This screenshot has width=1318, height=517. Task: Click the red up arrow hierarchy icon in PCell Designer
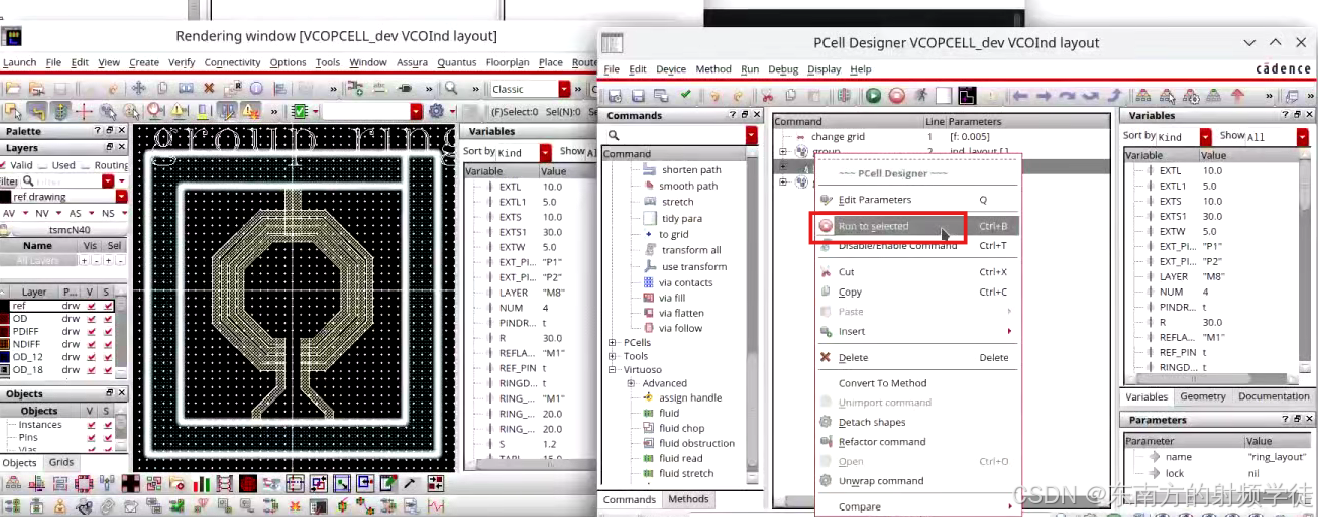click(1237, 96)
